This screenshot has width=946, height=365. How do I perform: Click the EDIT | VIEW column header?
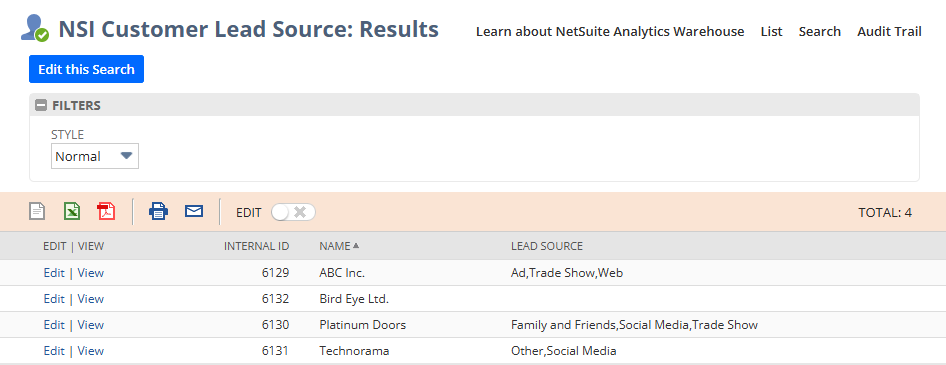[74, 246]
